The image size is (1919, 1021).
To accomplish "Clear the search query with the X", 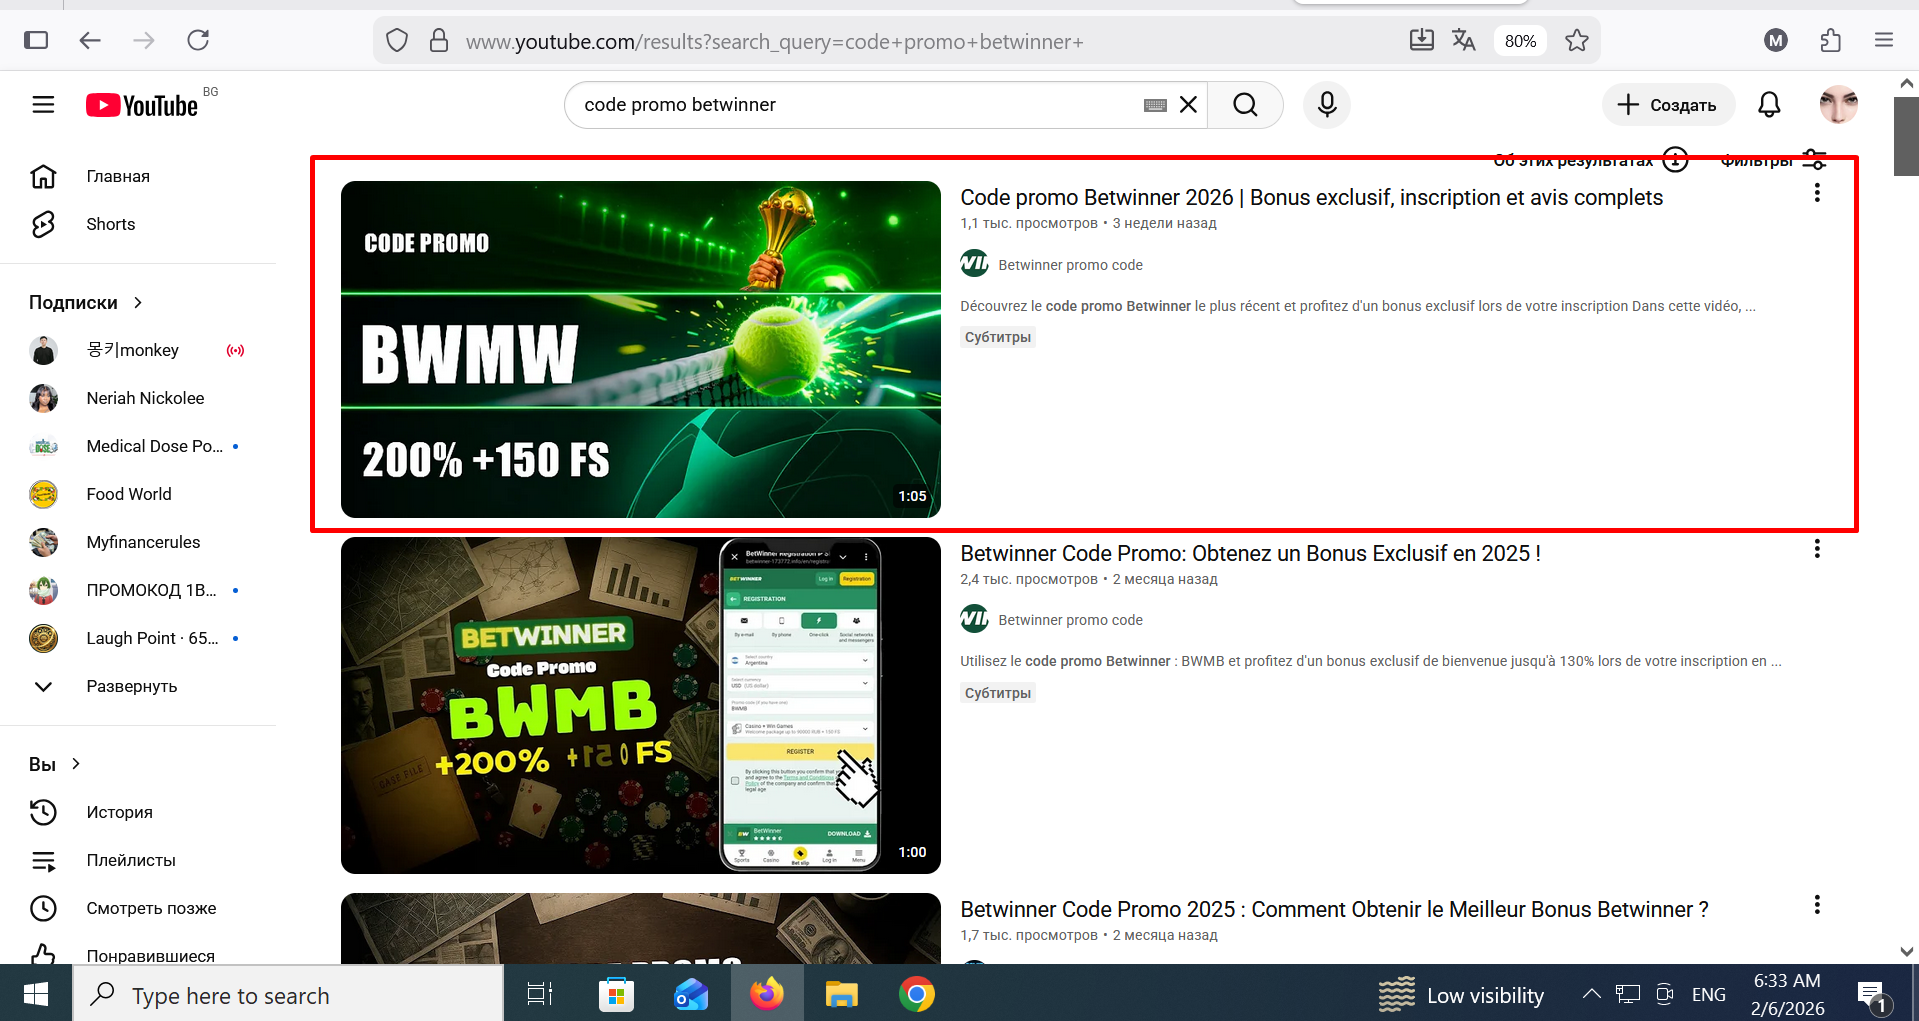I will point(1188,105).
